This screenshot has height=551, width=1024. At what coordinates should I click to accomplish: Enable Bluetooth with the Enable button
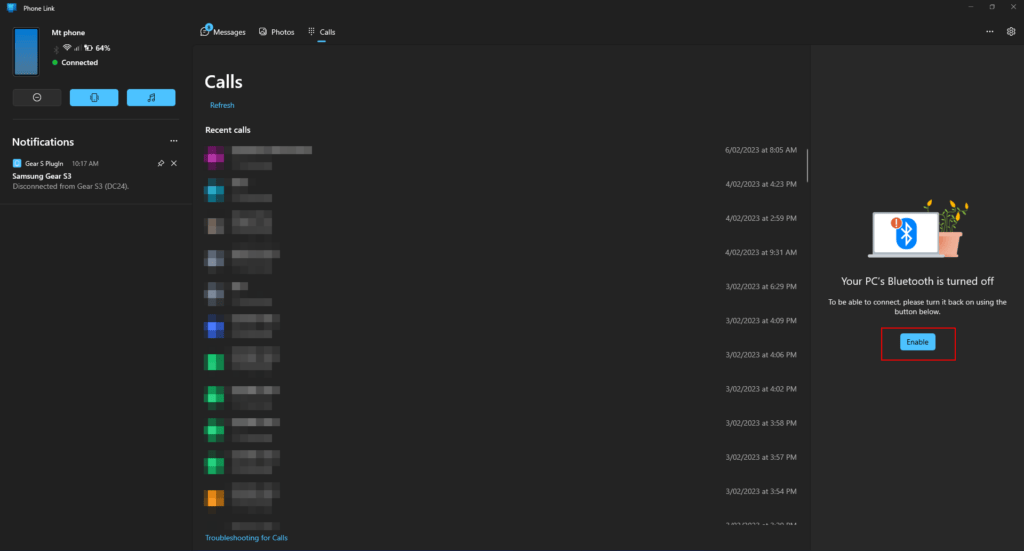917,342
